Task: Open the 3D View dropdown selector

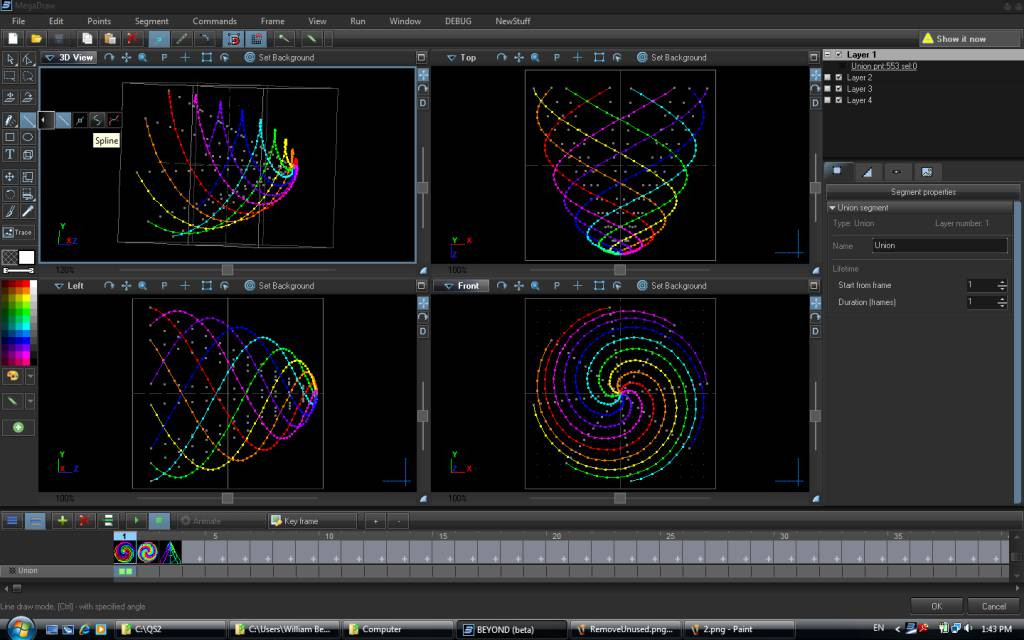Action: 69,58
